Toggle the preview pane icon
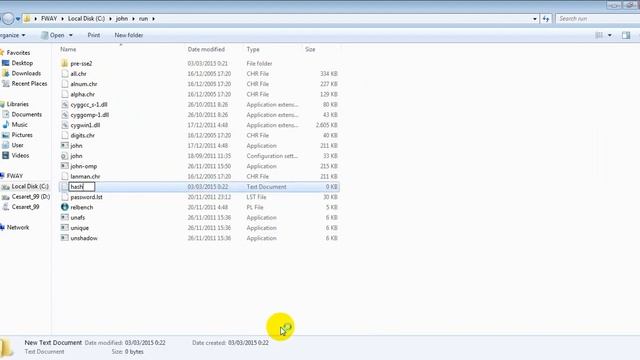 click(626, 36)
